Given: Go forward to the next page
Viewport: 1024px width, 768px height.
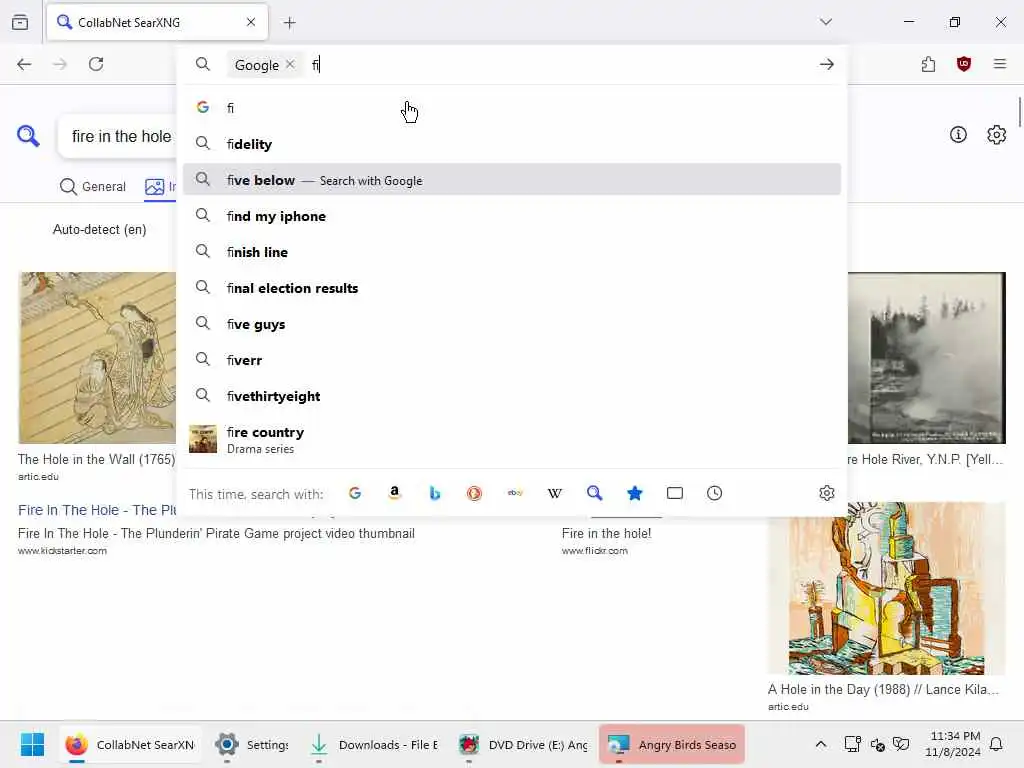Looking at the screenshot, I should click(x=60, y=64).
